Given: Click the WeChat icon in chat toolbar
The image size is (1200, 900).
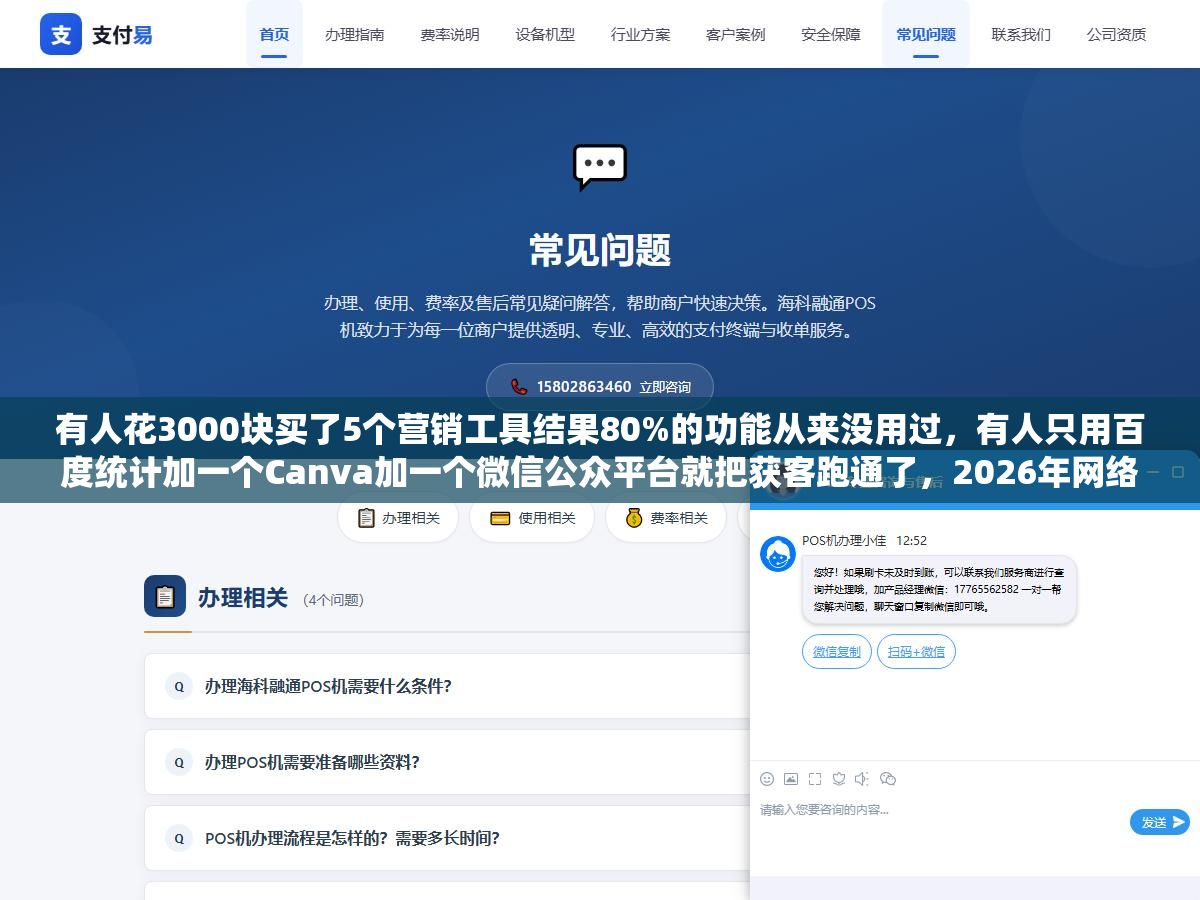Looking at the screenshot, I should click(887, 779).
